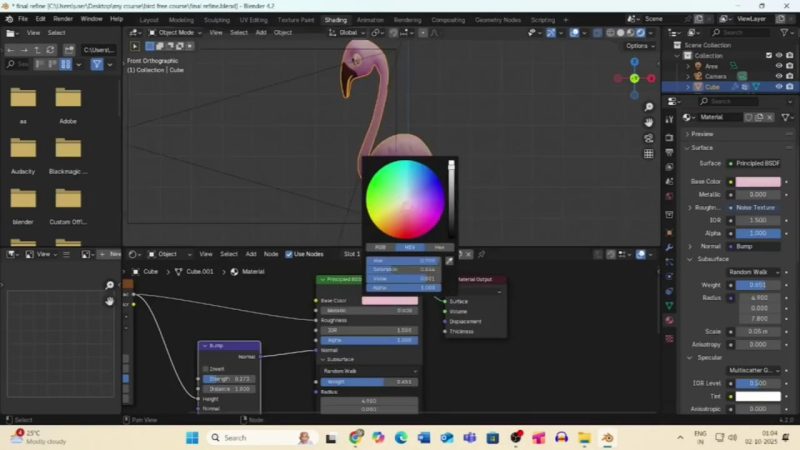Toggle camera view icon in viewport
The image size is (800, 450).
(x=649, y=138)
